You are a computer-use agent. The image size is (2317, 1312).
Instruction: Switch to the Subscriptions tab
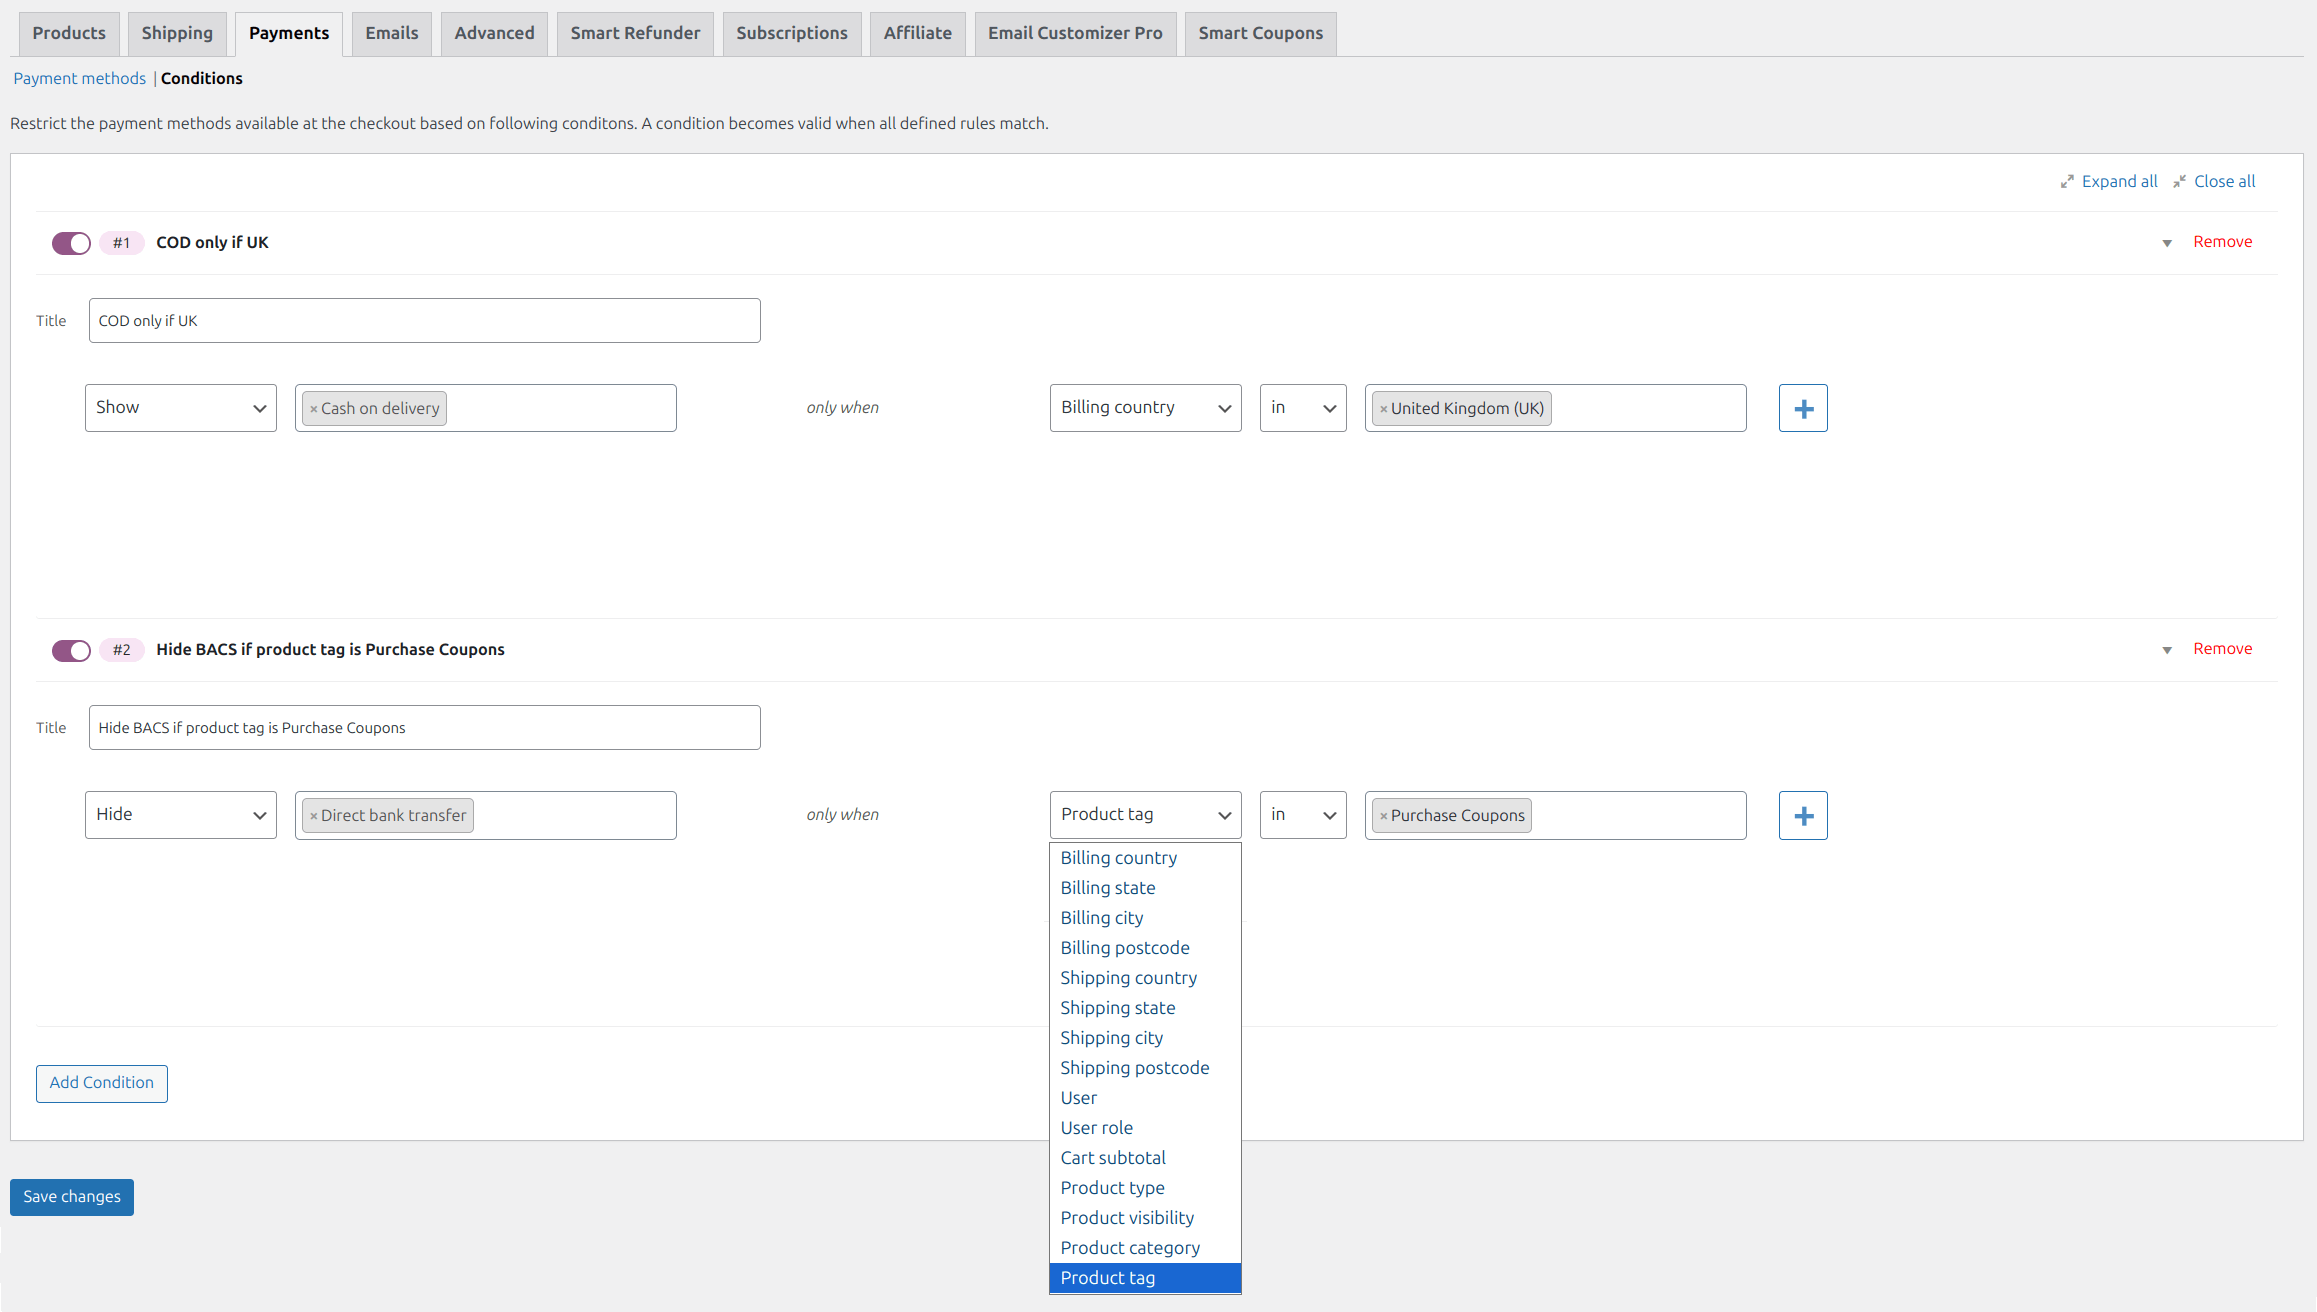coord(792,33)
